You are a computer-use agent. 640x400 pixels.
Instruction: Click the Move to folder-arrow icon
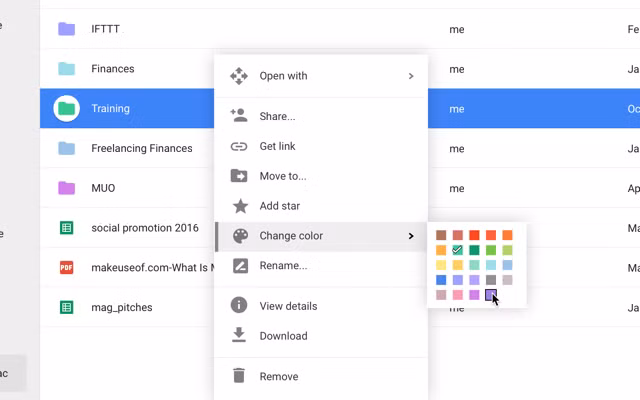pyautogui.click(x=239, y=176)
